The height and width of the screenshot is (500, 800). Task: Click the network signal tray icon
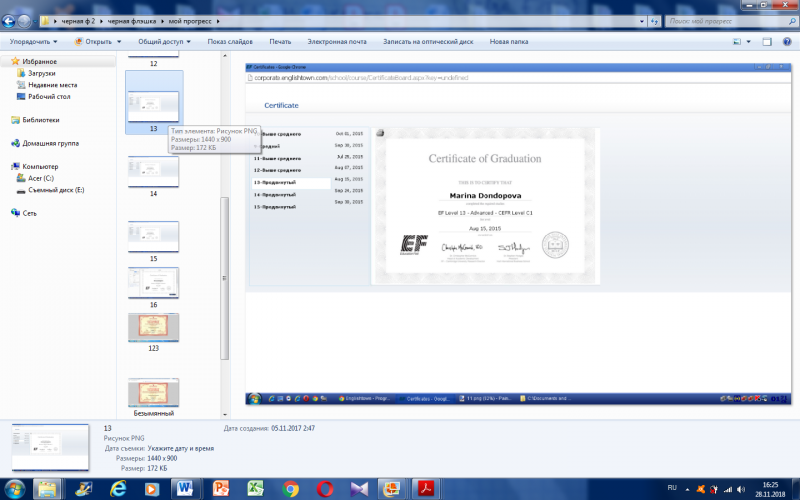[x=728, y=489]
